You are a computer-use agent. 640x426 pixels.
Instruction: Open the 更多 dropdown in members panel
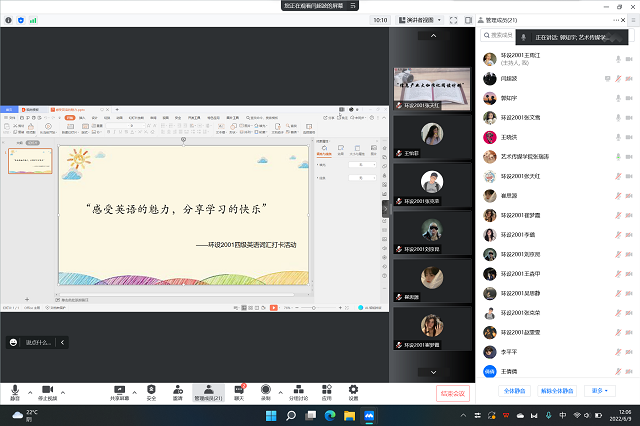(600, 391)
